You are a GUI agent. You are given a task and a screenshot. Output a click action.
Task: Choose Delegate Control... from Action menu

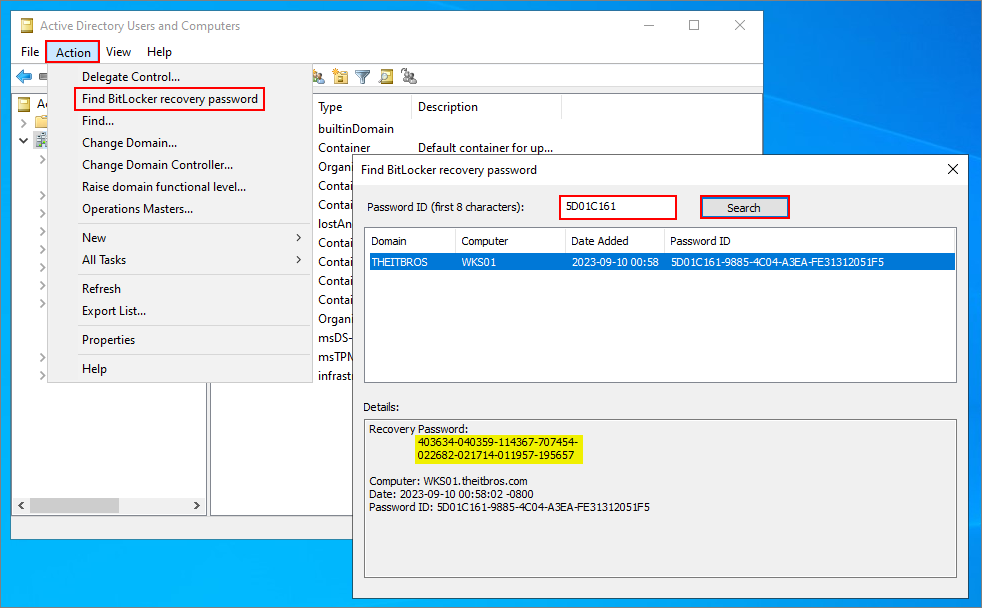tap(131, 76)
